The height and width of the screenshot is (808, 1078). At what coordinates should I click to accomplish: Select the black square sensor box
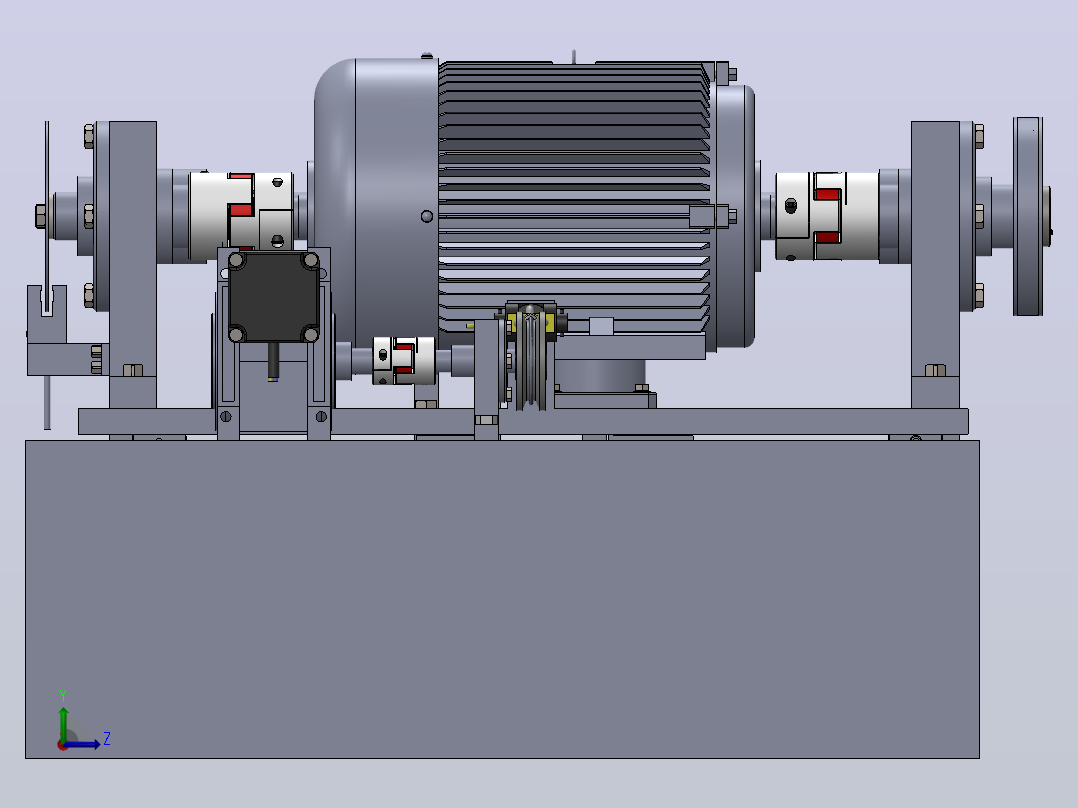pyautogui.click(x=274, y=296)
